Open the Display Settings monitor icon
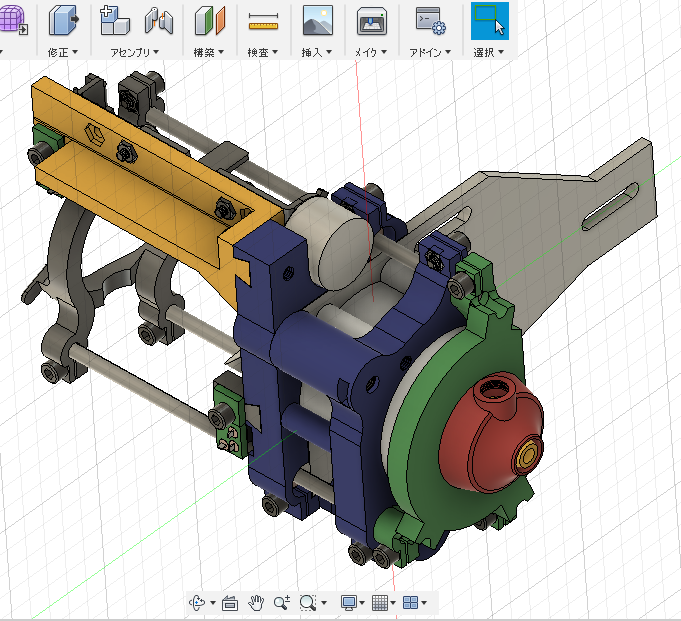Image resolution: width=681 pixels, height=621 pixels. tap(349, 603)
